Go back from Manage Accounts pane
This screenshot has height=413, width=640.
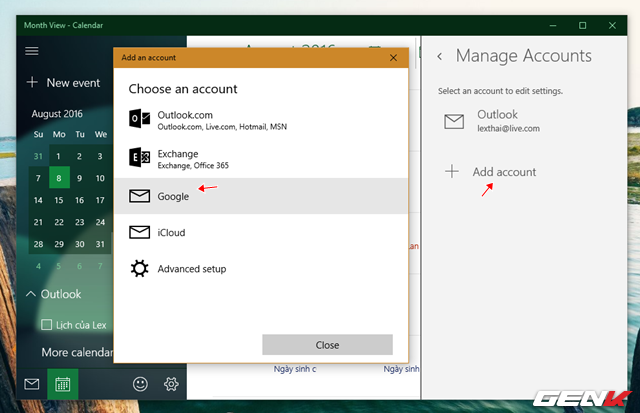(440, 56)
